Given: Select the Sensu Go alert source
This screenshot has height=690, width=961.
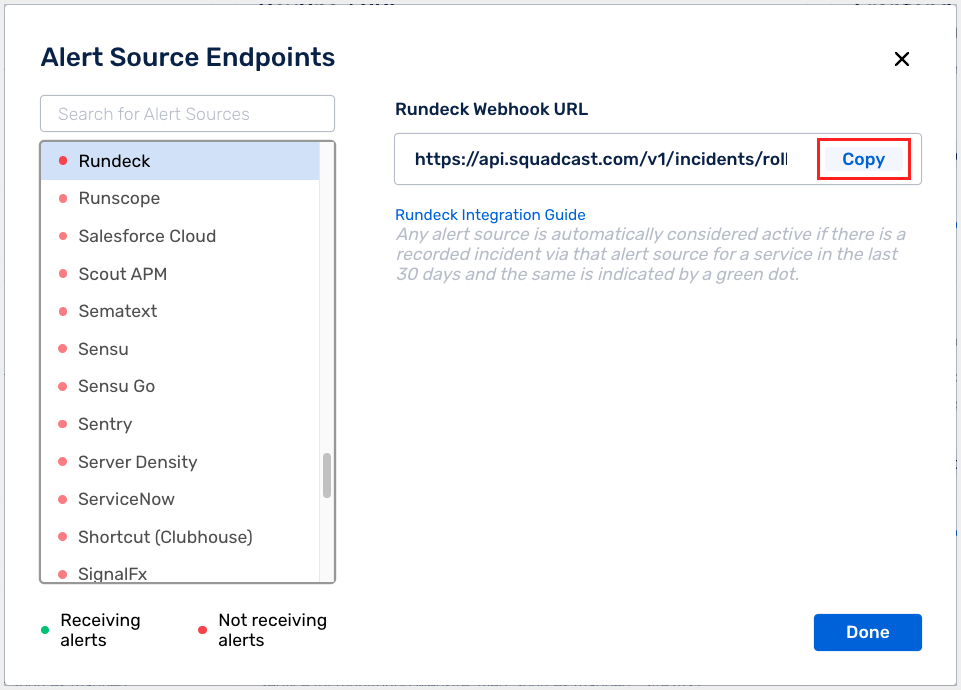Looking at the screenshot, I should coord(115,386).
